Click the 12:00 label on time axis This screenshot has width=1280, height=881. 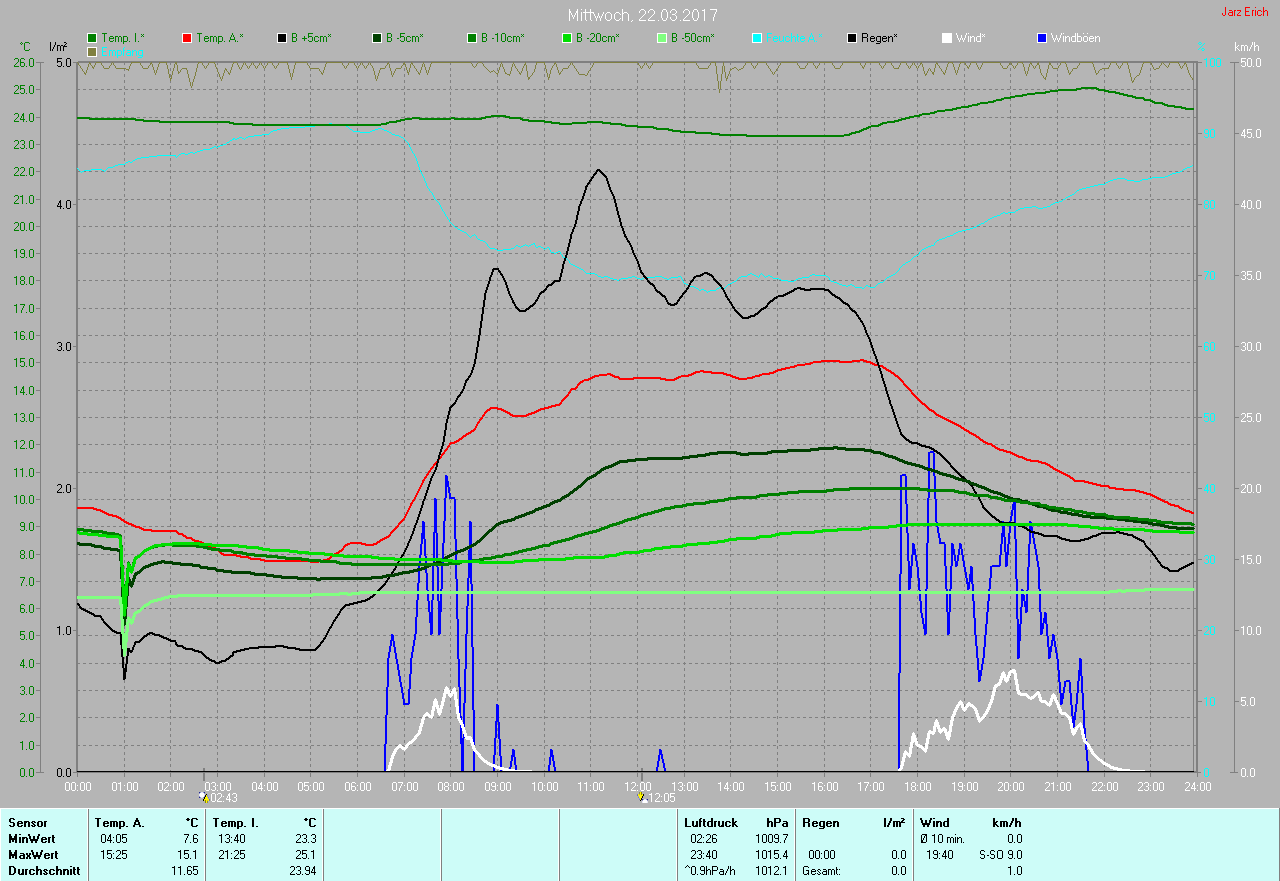point(638,787)
